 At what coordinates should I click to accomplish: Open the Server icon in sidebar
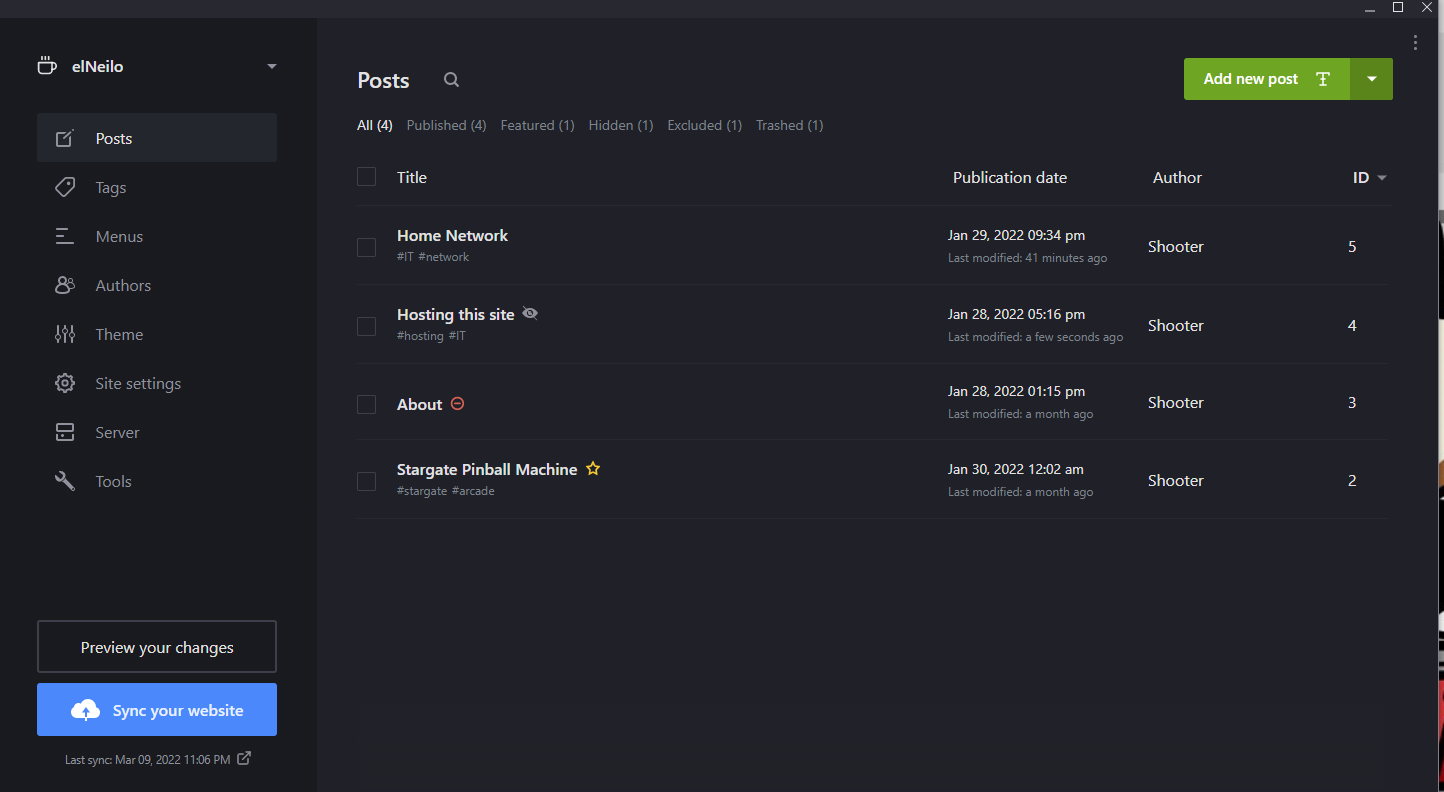[x=65, y=432]
